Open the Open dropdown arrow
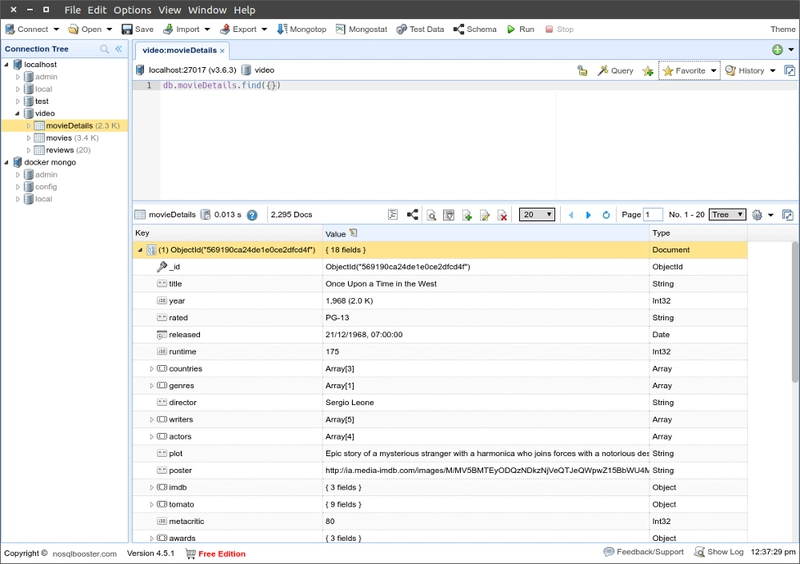The image size is (800, 564). coord(109,29)
